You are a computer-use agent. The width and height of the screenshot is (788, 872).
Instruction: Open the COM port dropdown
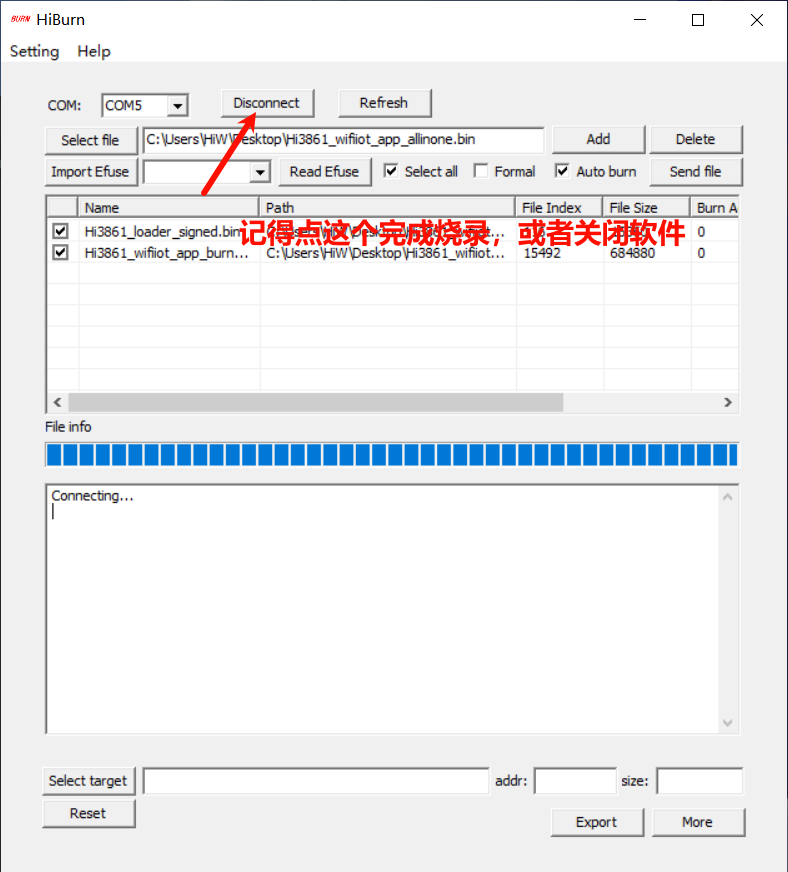pos(177,106)
